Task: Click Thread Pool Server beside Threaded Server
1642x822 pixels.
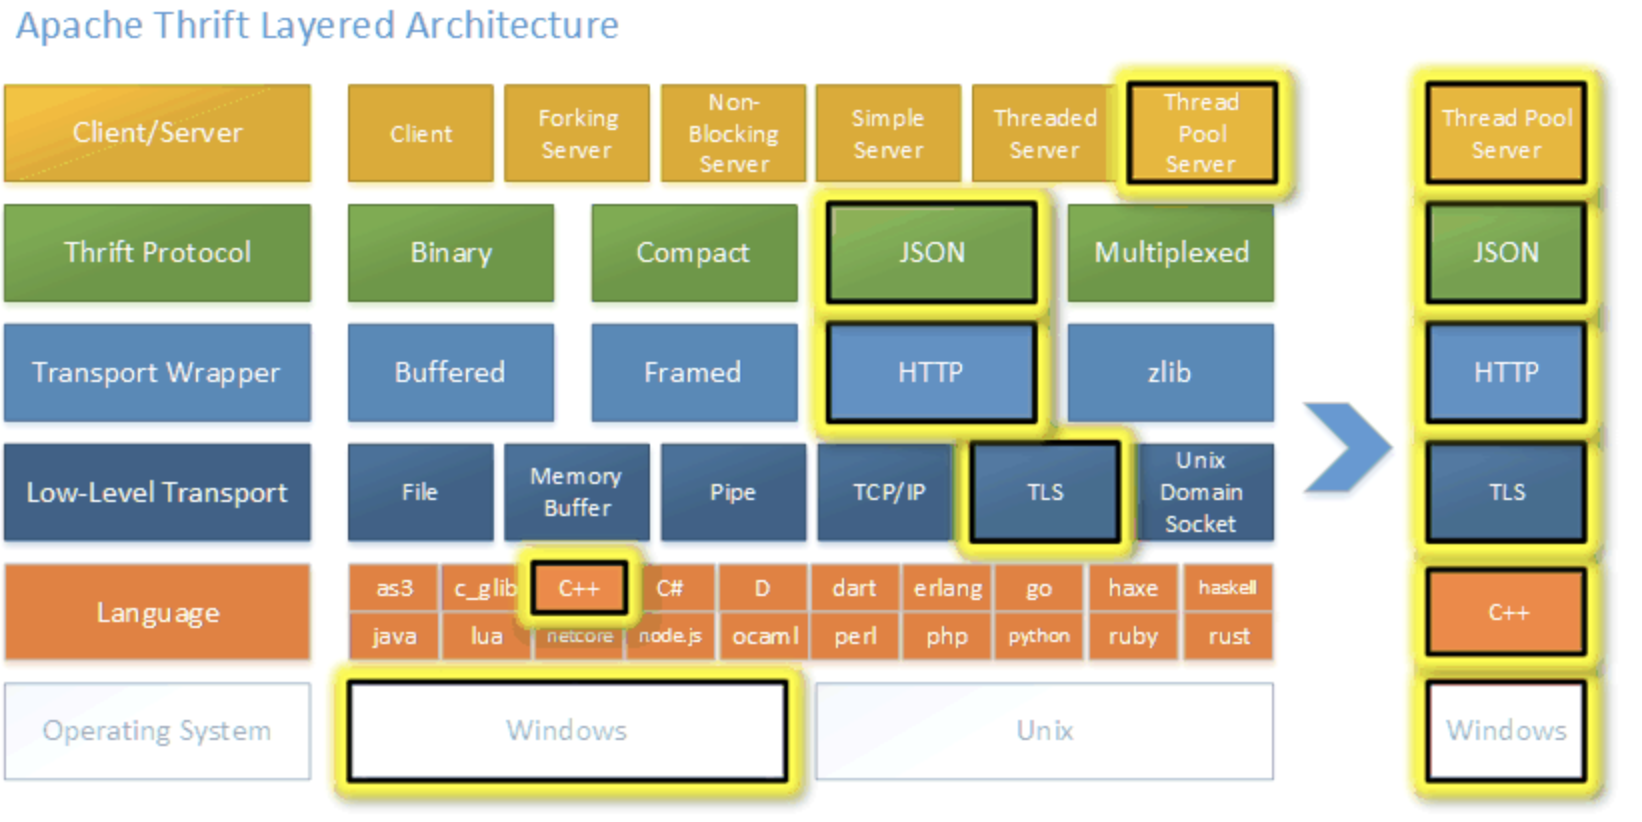Action: coord(1201,133)
